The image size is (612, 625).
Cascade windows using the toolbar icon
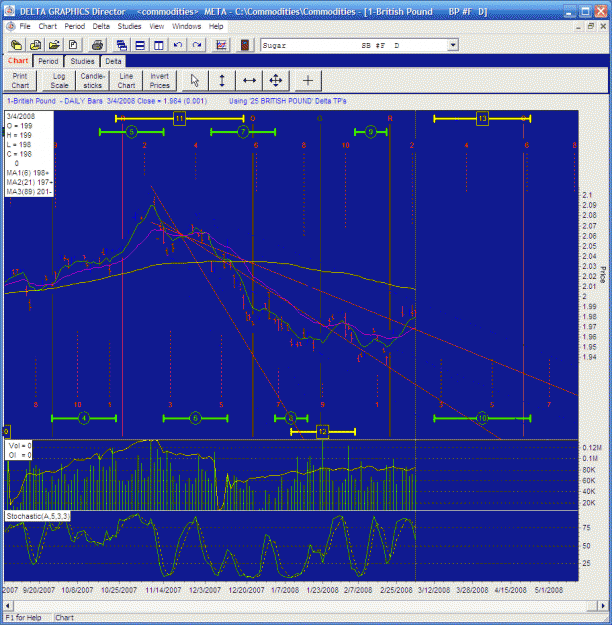pyautogui.click(x=121, y=45)
